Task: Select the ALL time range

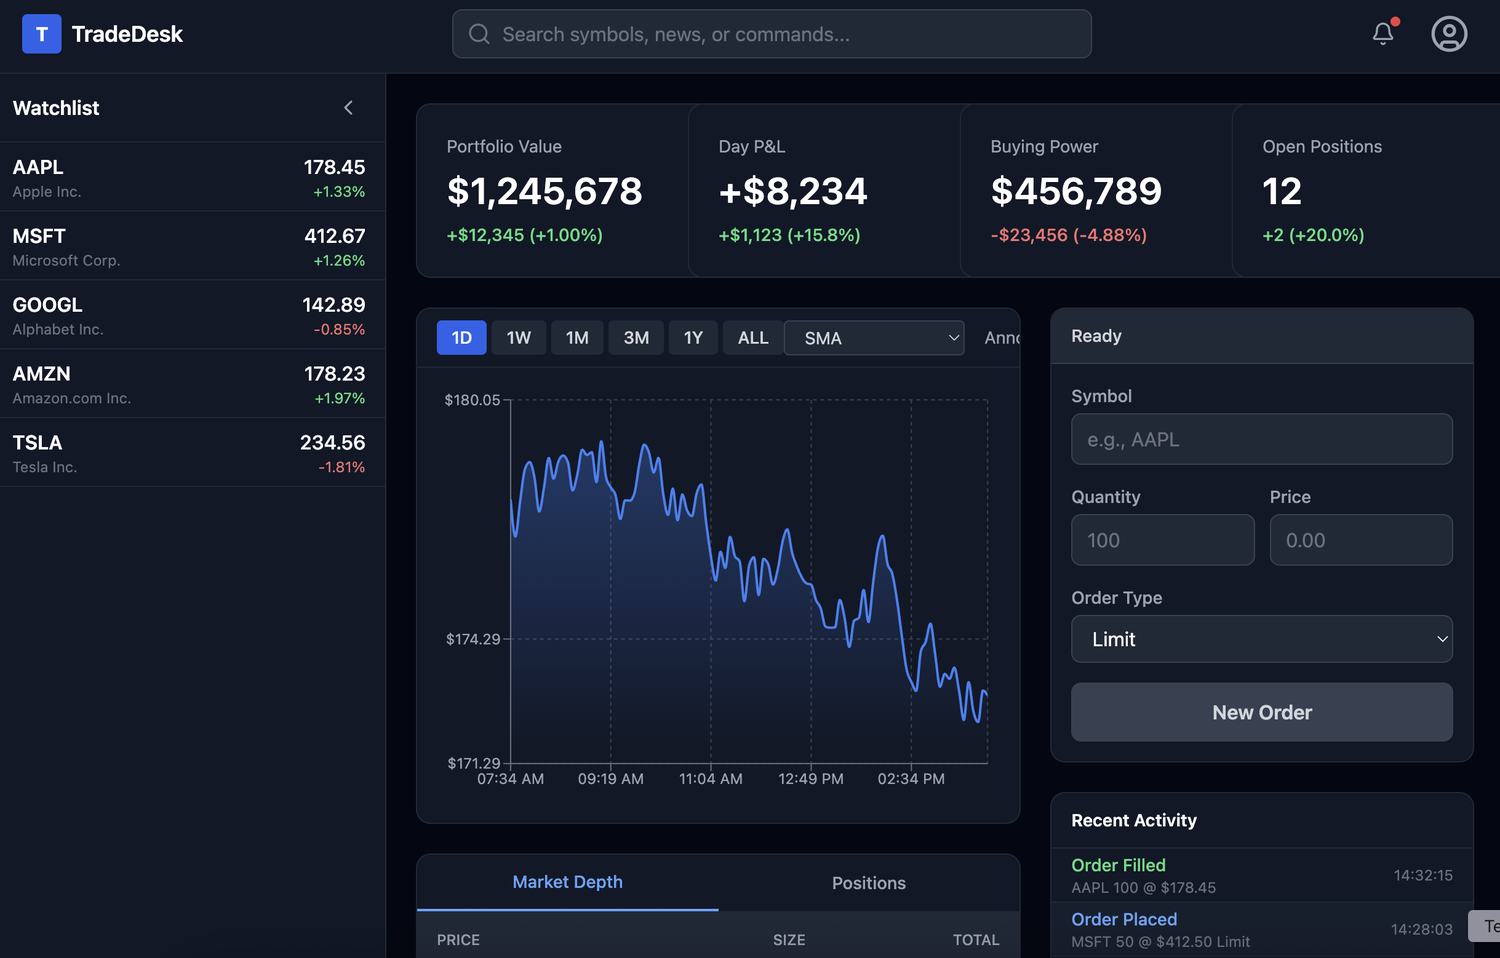Action: pos(753,338)
